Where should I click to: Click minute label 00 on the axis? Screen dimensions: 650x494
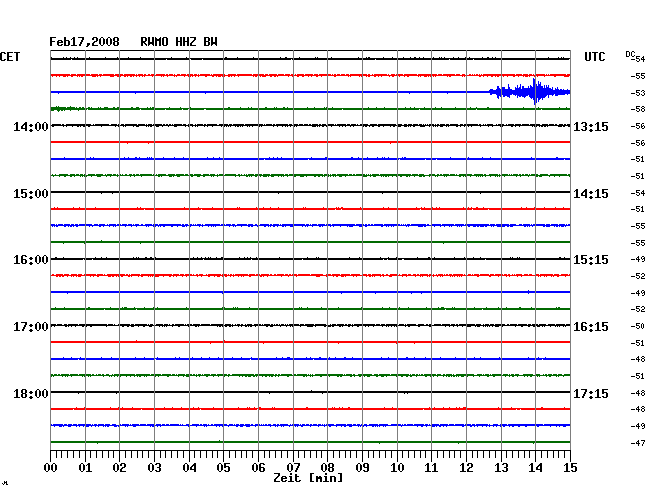click(51, 468)
